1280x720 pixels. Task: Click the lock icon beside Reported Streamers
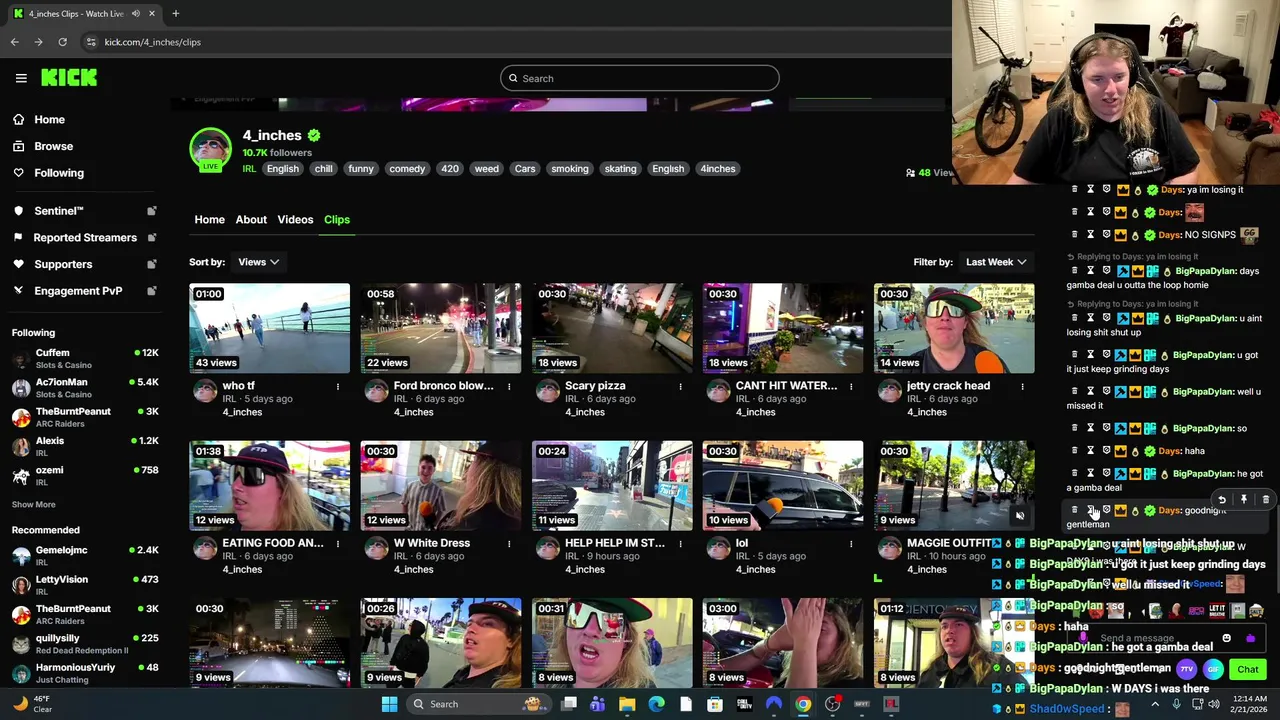152,238
